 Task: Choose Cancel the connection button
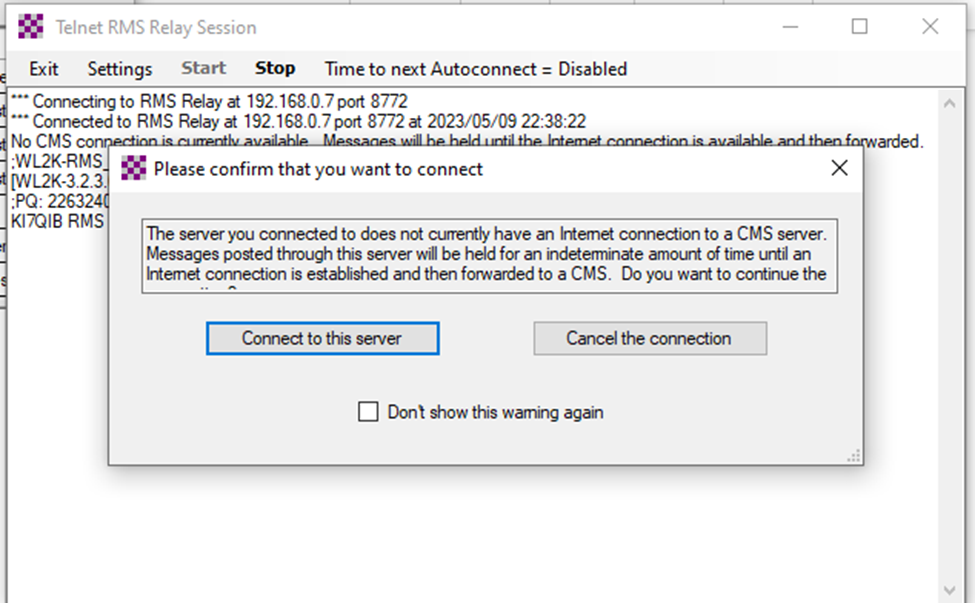(650, 338)
